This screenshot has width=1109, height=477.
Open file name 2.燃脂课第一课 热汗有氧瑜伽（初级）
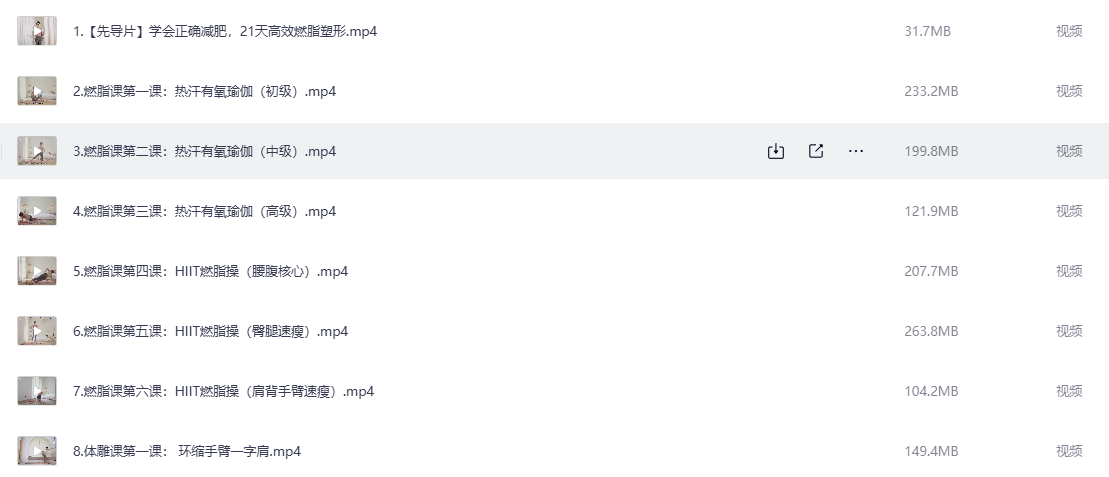(204, 91)
